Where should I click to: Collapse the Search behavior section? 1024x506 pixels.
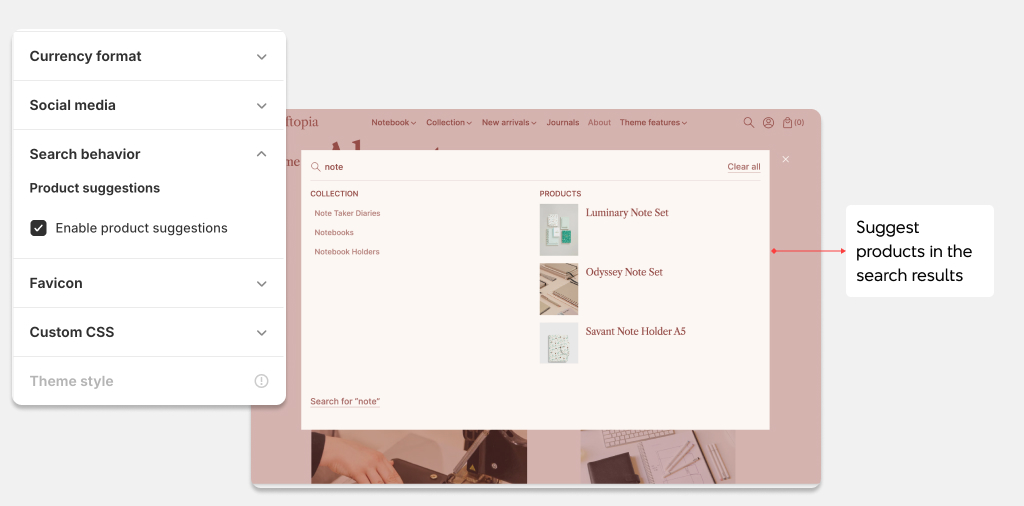tap(261, 154)
